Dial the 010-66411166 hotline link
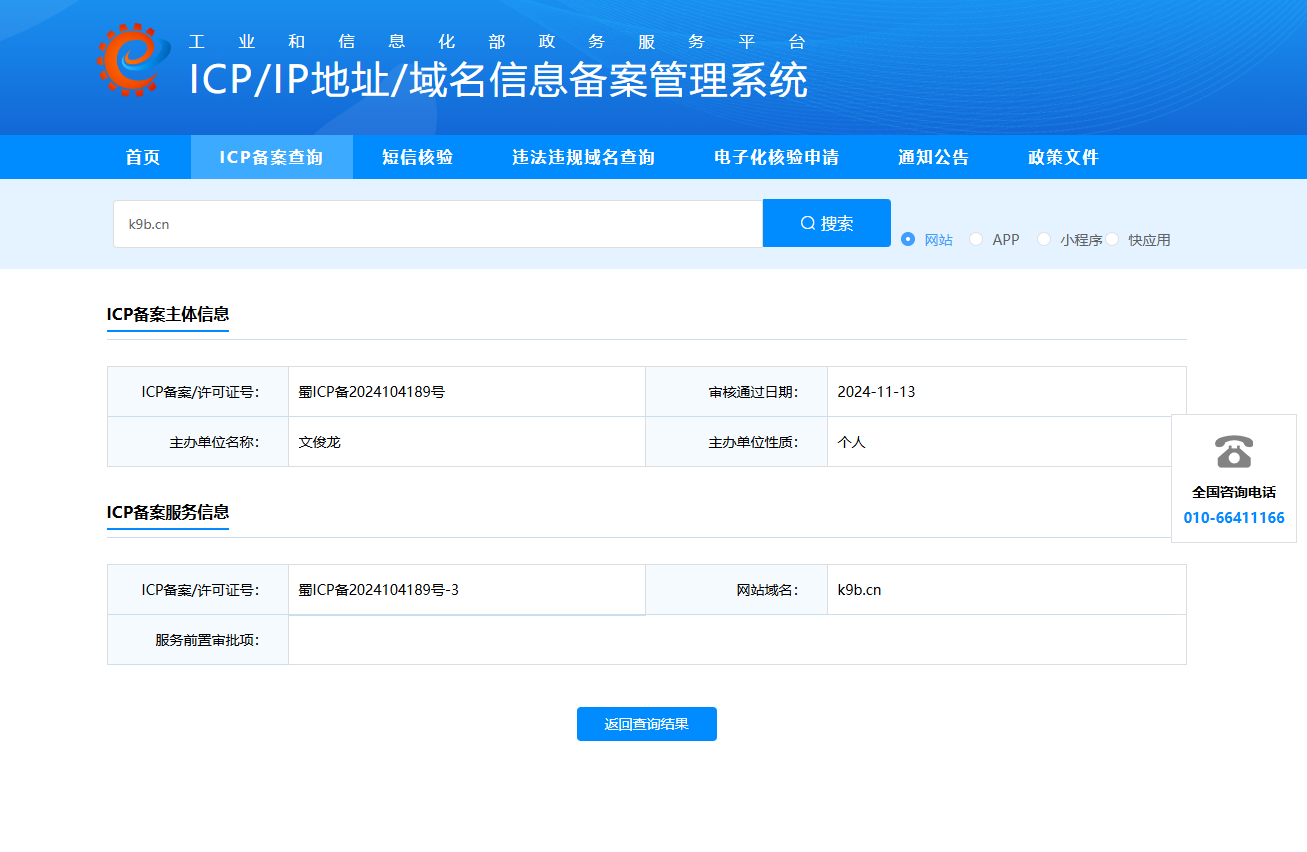Image resolution: width=1307 pixels, height=852 pixels. 1233,517
